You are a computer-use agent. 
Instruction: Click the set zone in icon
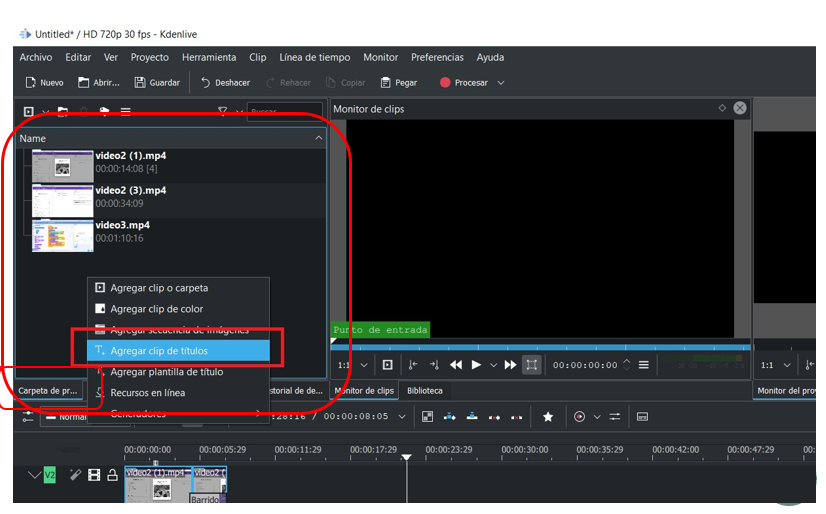[x=414, y=365]
